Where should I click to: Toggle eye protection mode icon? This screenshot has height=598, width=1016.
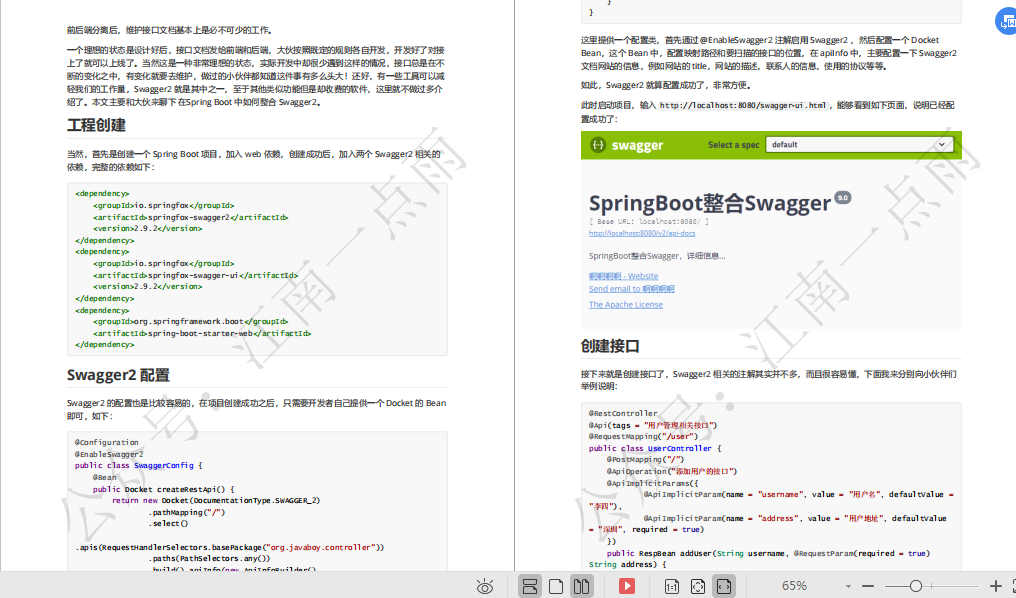[x=485, y=587]
